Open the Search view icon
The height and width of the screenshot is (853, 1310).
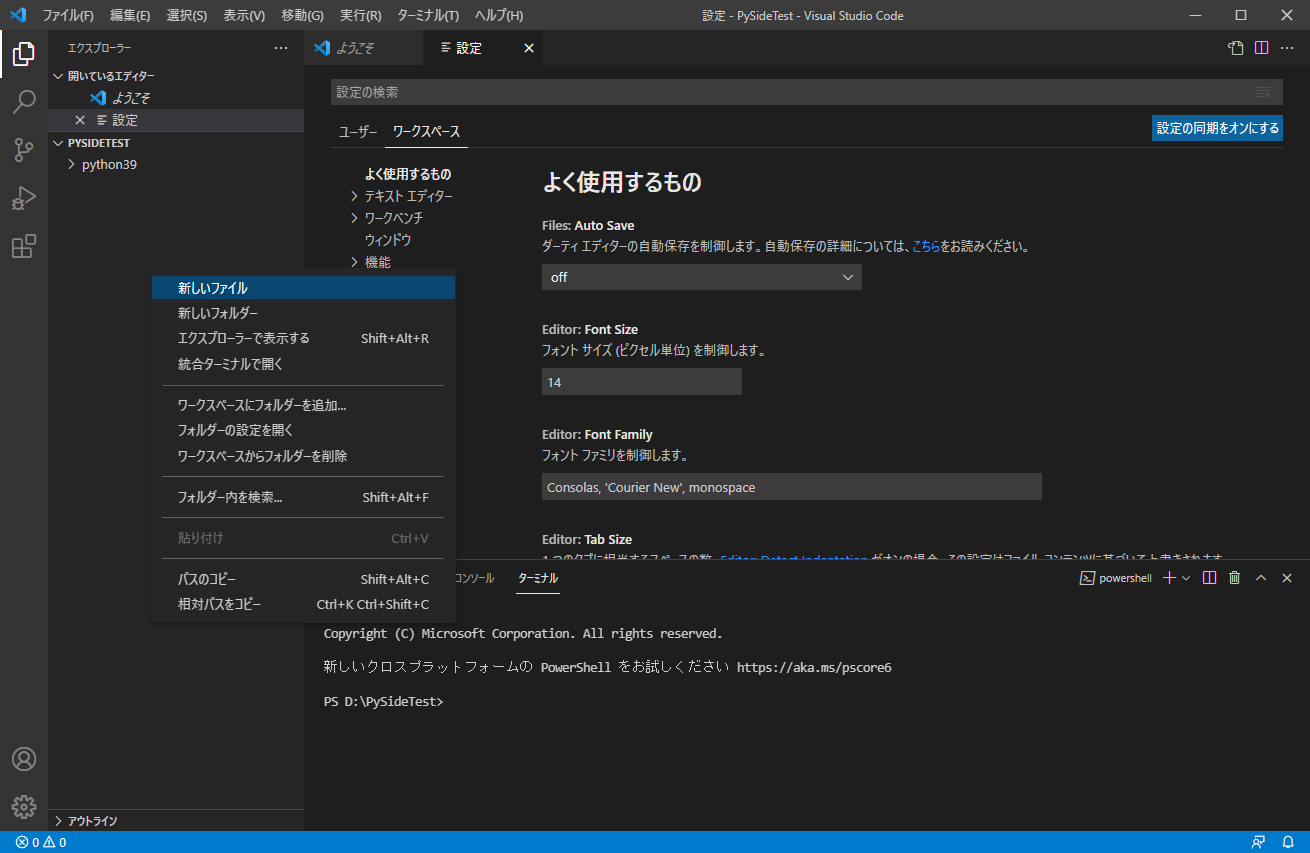(24, 102)
